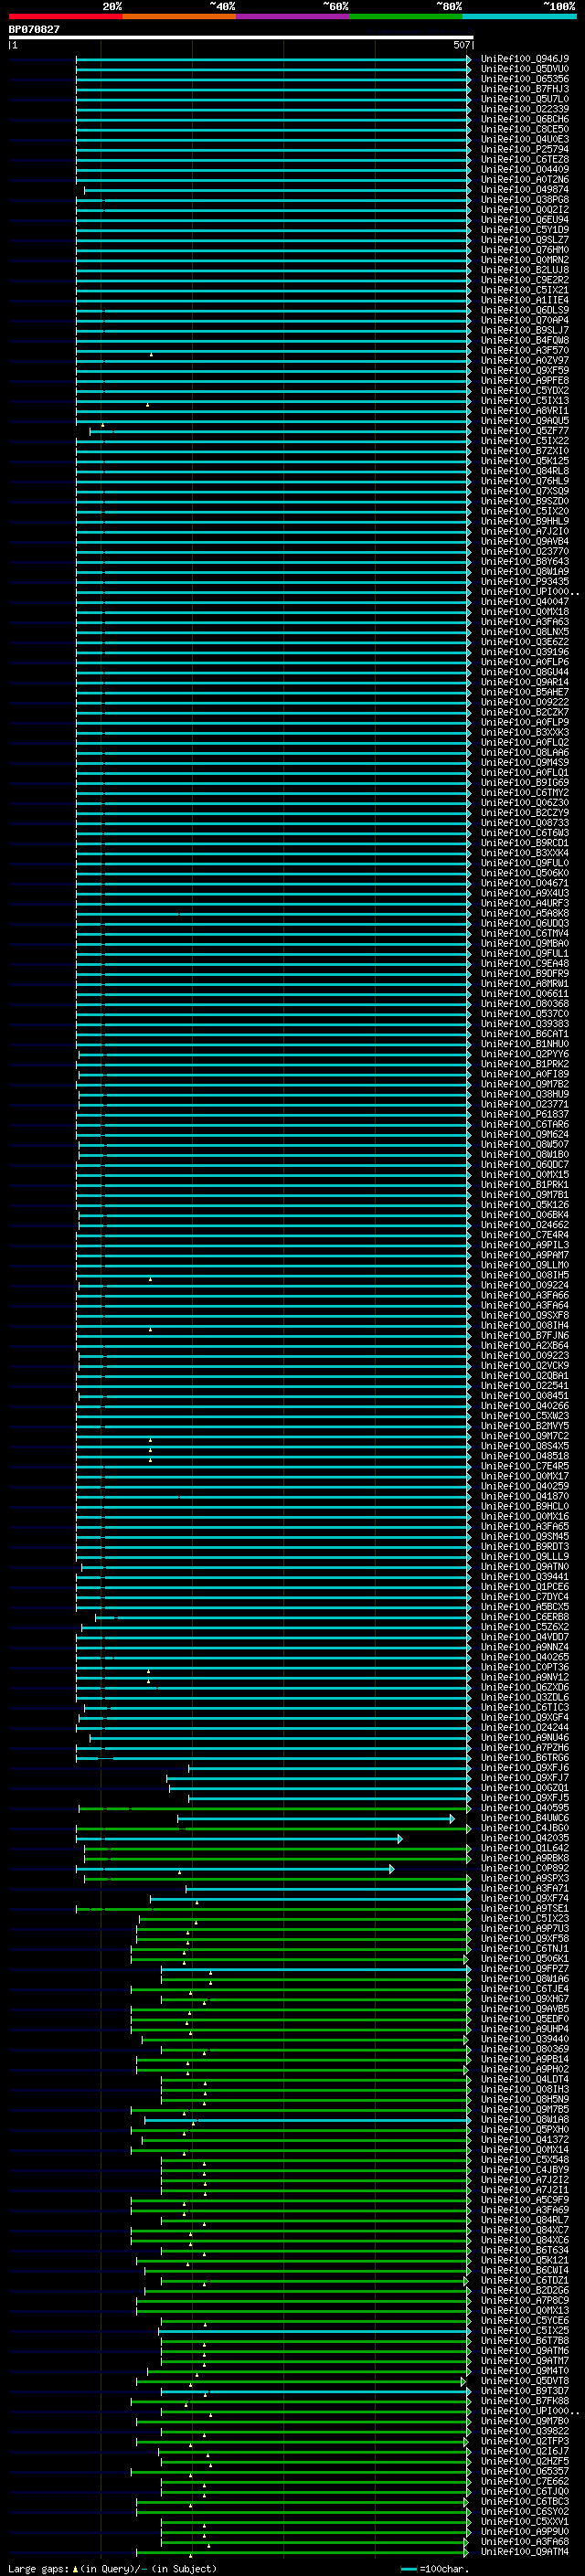Select the UniRef100_A9TSE1 label

pyautogui.click(x=524, y=1908)
